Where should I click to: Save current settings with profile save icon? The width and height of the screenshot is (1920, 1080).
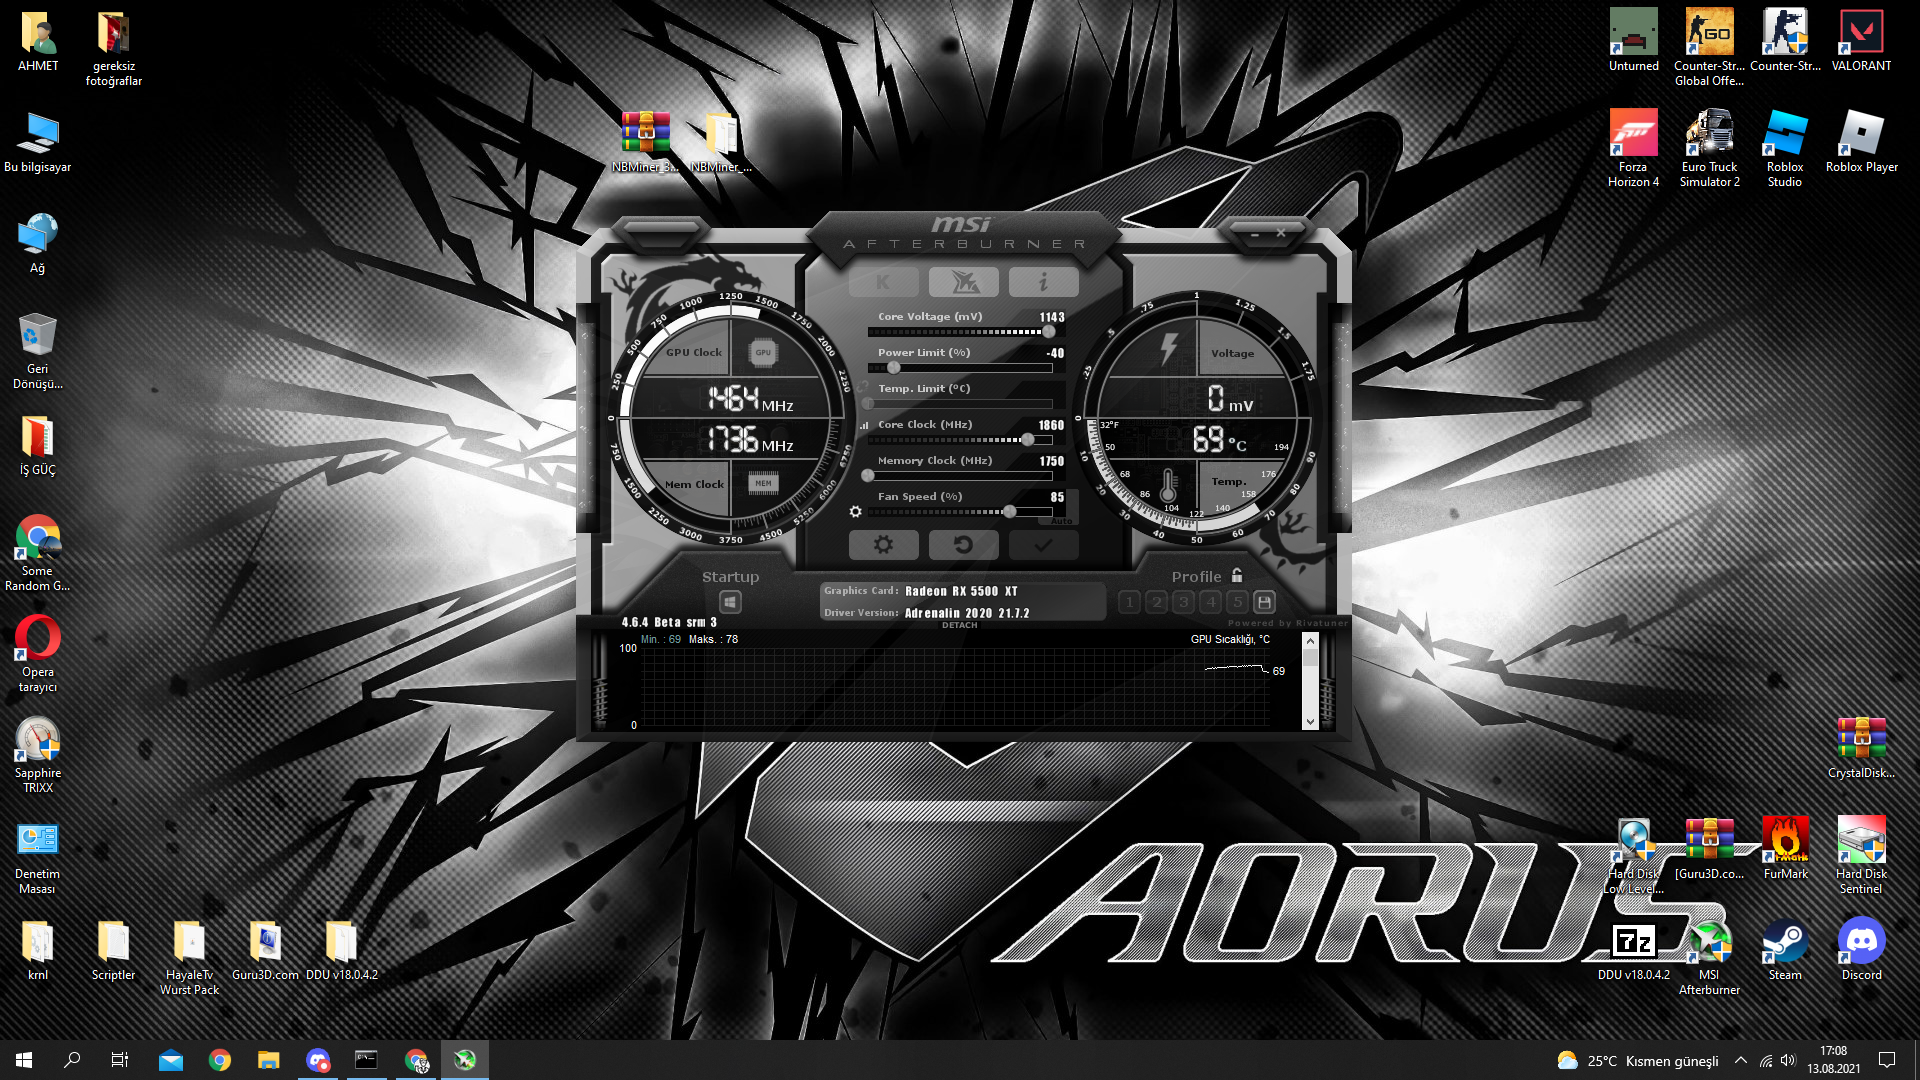click(1264, 602)
